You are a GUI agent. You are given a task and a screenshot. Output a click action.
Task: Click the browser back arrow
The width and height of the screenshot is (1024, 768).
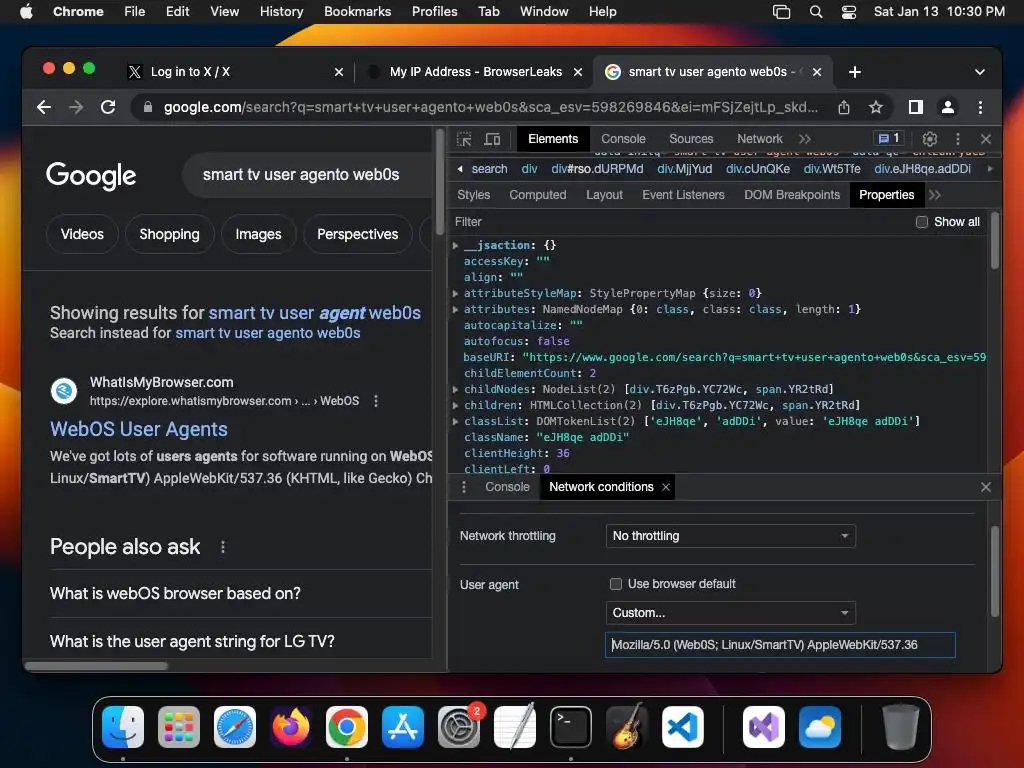pyautogui.click(x=44, y=107)
